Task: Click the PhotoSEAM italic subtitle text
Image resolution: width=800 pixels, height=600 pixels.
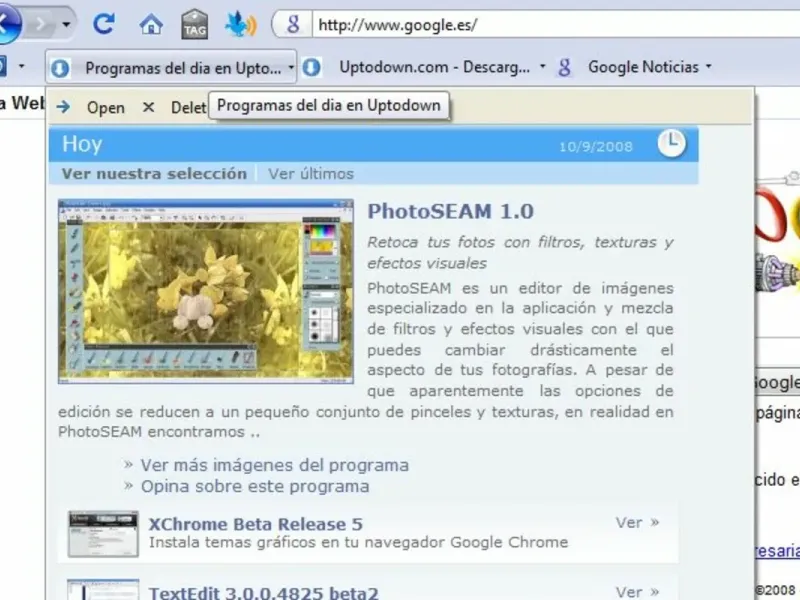Action: tap(520, 253)
